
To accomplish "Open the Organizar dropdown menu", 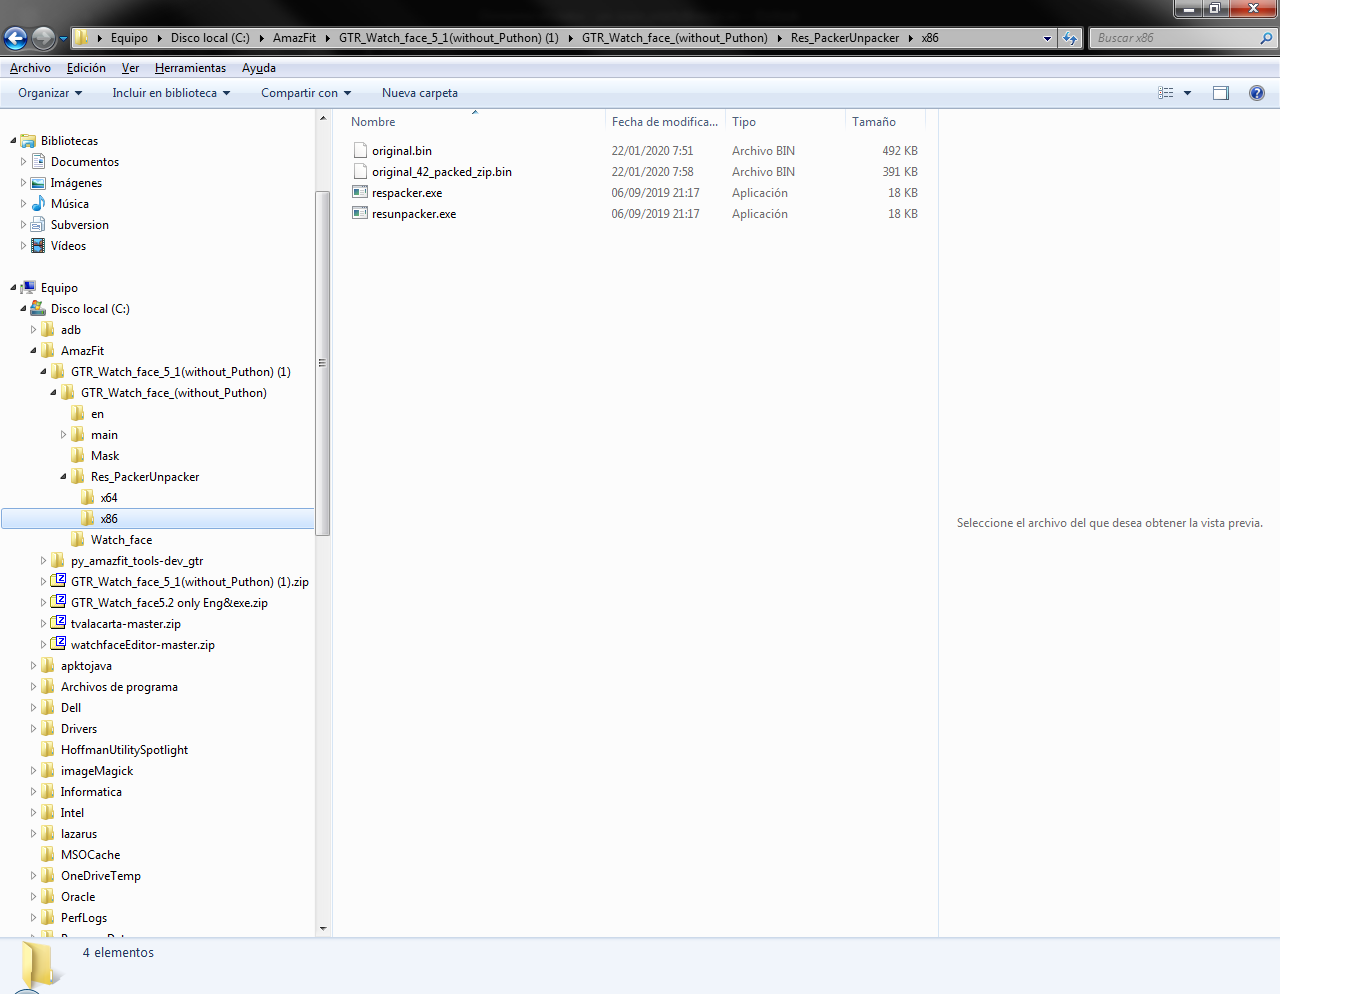I will click(x=50, y=93).
